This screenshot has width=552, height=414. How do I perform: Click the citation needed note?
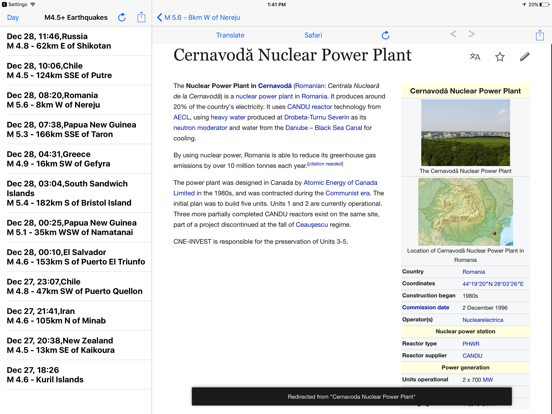pos(325,164)
